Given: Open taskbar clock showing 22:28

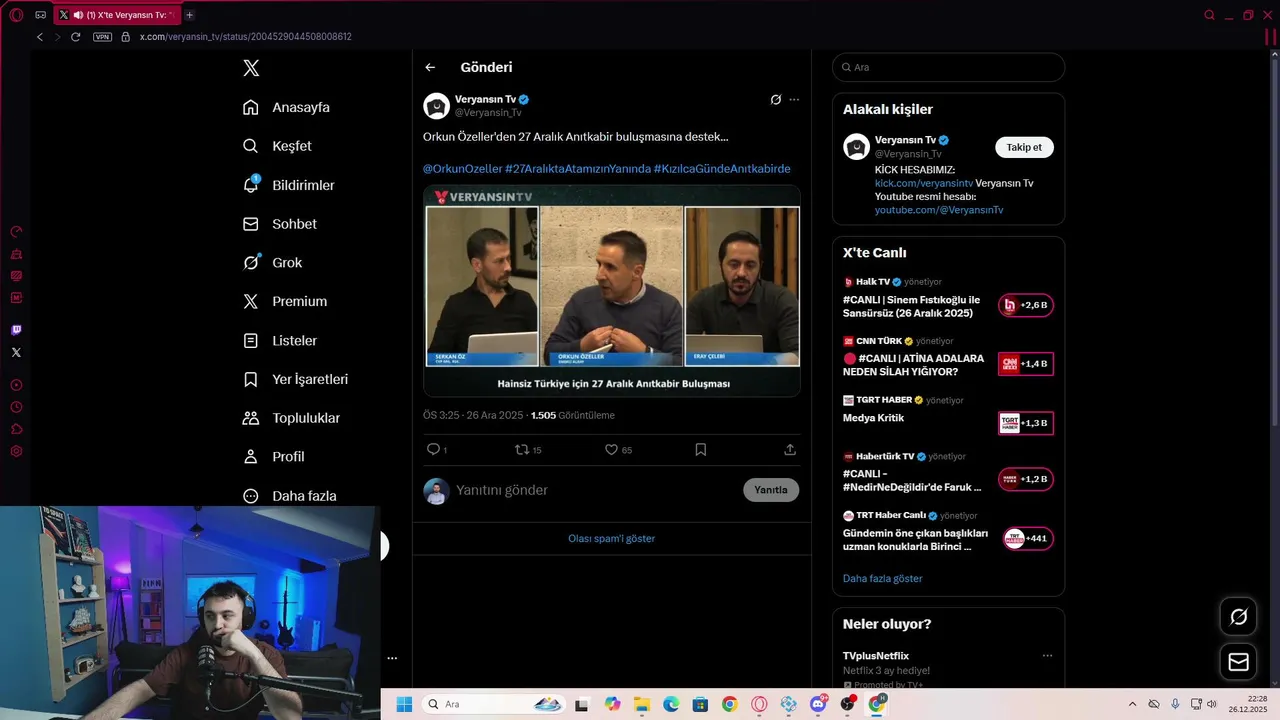Looking at the screenshot, I should [1249, 704].
